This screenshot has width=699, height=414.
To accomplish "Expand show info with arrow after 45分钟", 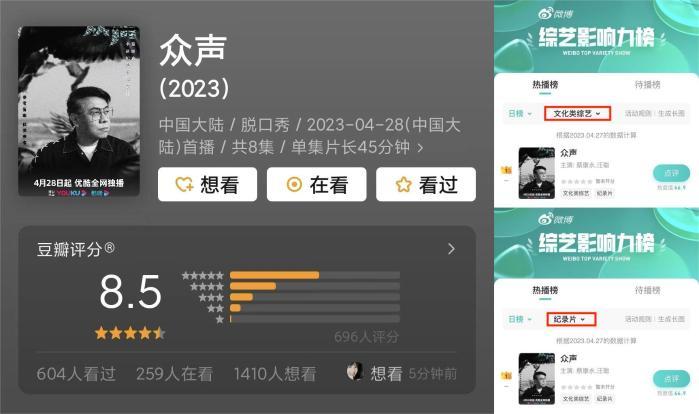I will (419, 148).
